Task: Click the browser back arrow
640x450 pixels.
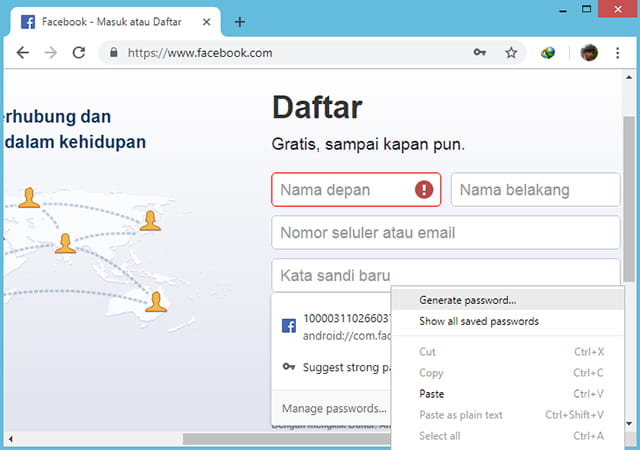Action: (23, 53)
